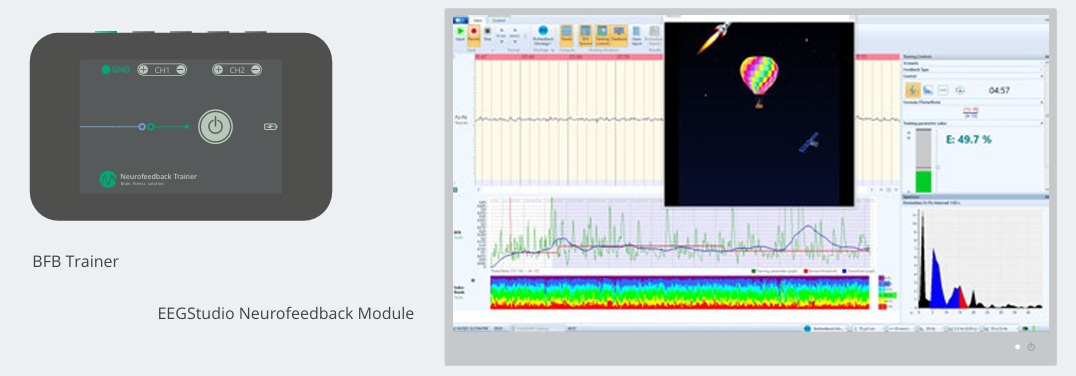Image resolution: width=1076 pixels, height=376 pixels.
Task: Click the red time ruler above EEG trace
Action: coord(569,57)
